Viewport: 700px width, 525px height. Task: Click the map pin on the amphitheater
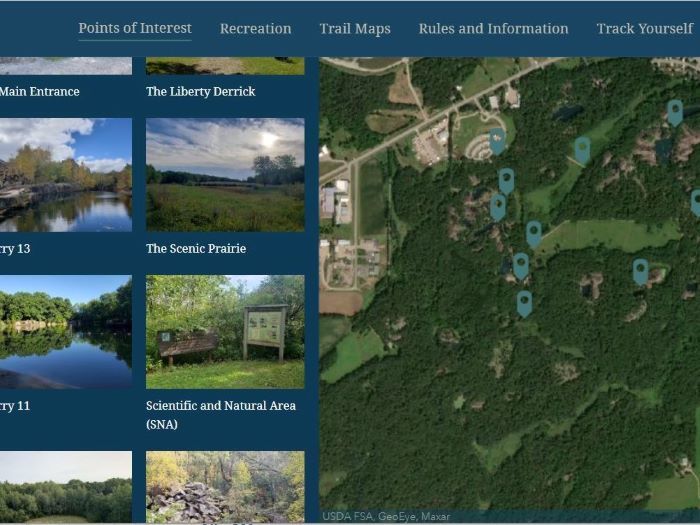pyautogui.click(x=497, y=141)
